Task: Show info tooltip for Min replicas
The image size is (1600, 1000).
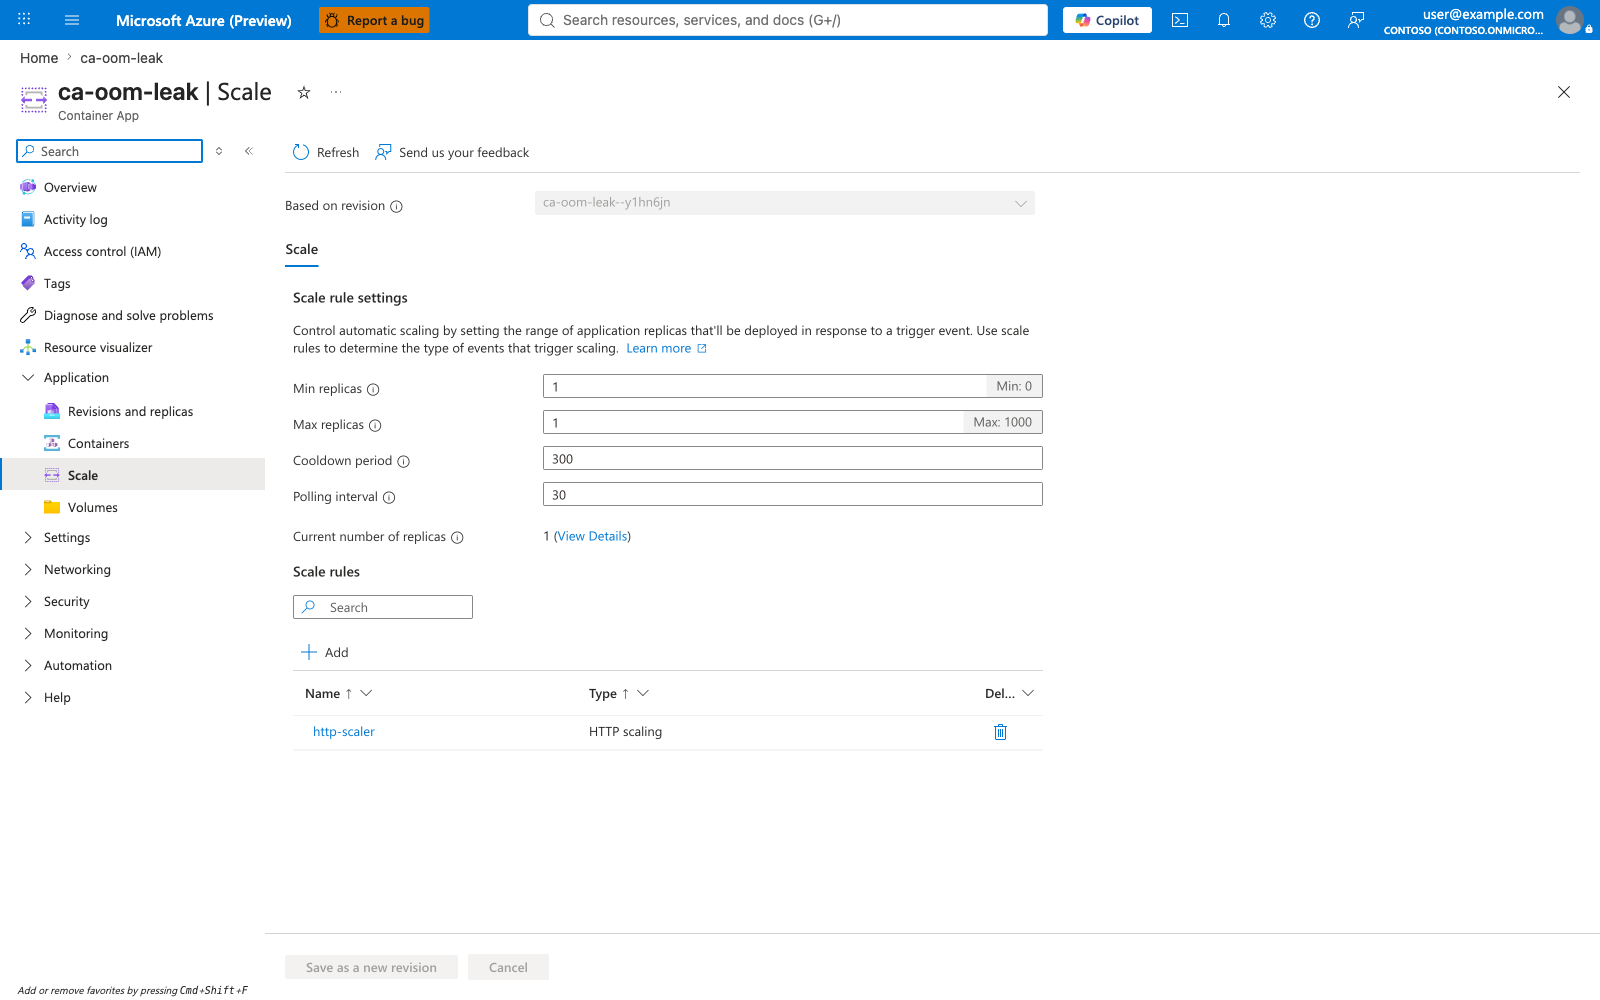Action: (x=373, y=389)
